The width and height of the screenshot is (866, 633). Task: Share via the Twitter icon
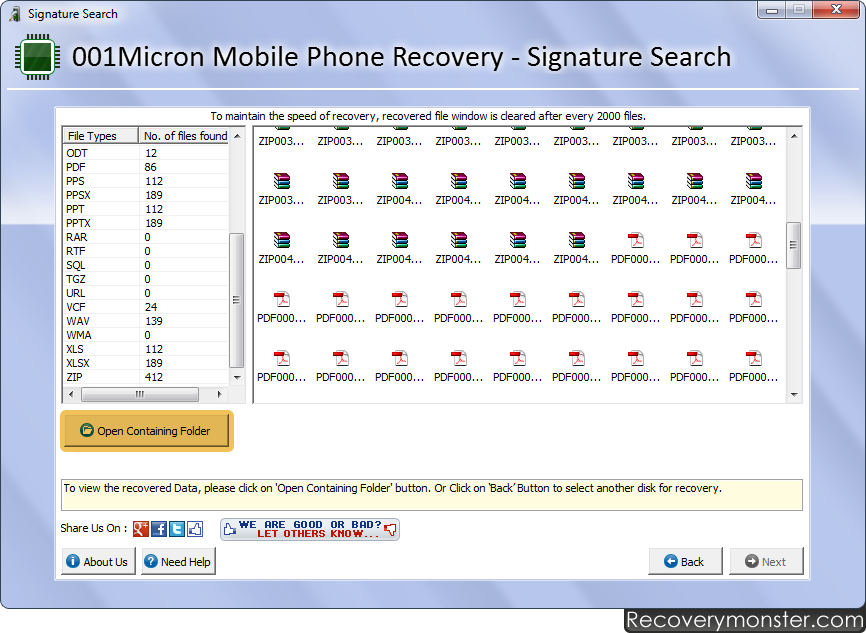(x=177, y=529)
